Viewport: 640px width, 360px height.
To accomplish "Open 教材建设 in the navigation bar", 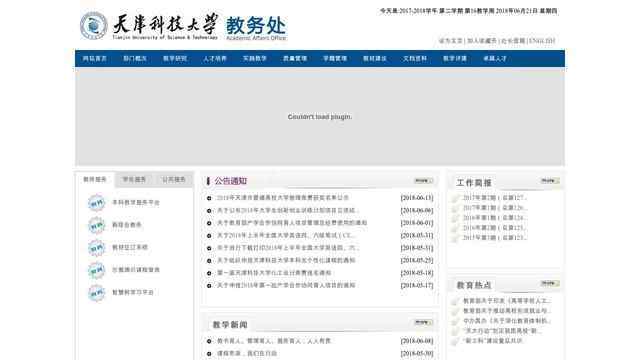I will [375, 58].
